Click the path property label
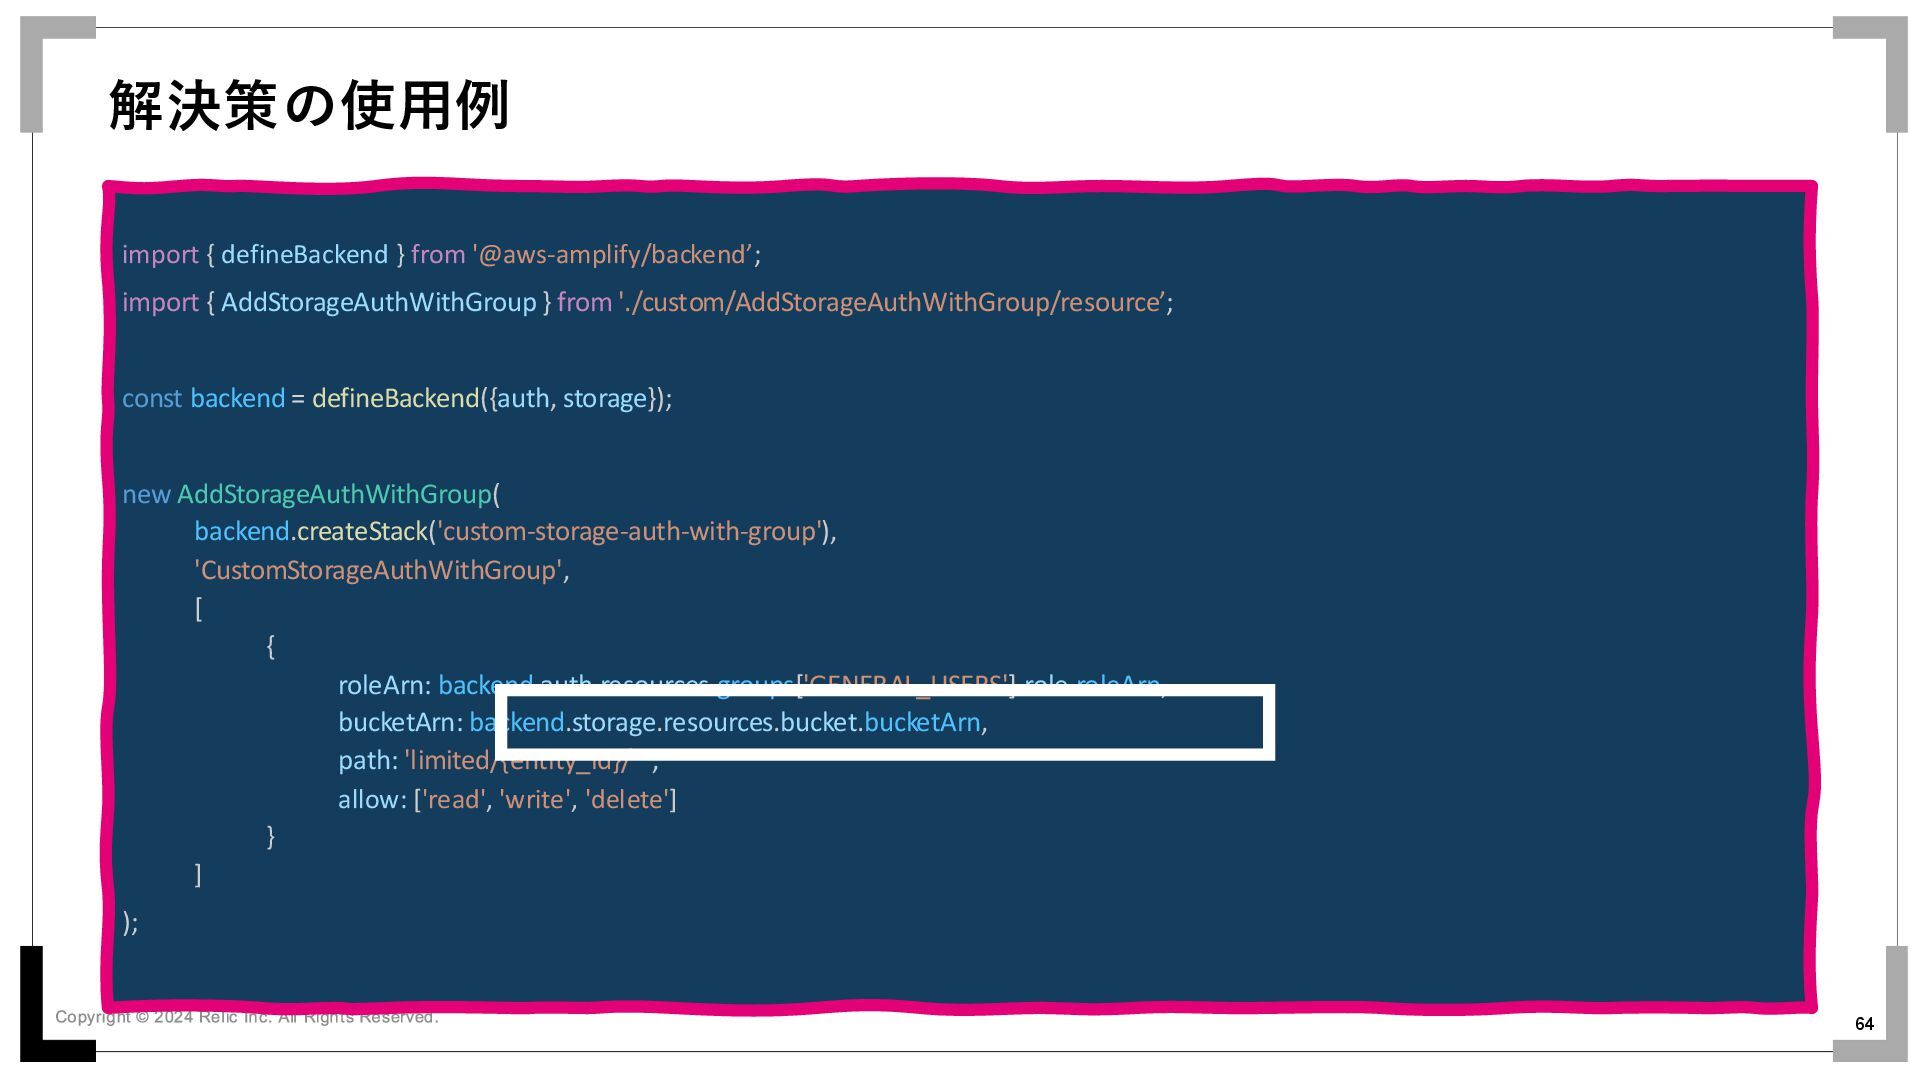 tap(367, 760)
